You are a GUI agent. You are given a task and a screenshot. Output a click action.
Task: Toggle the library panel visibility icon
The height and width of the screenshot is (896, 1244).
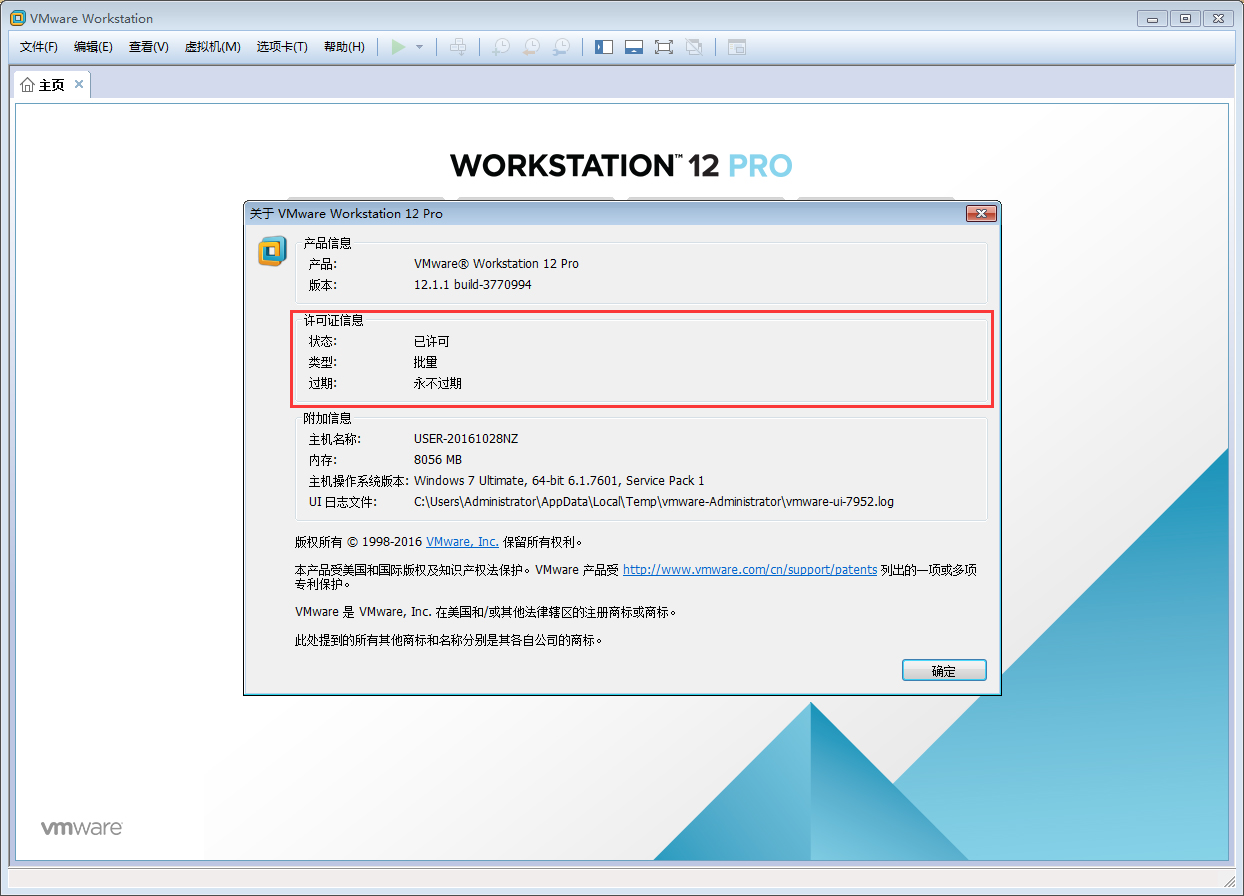pos(604,46)
